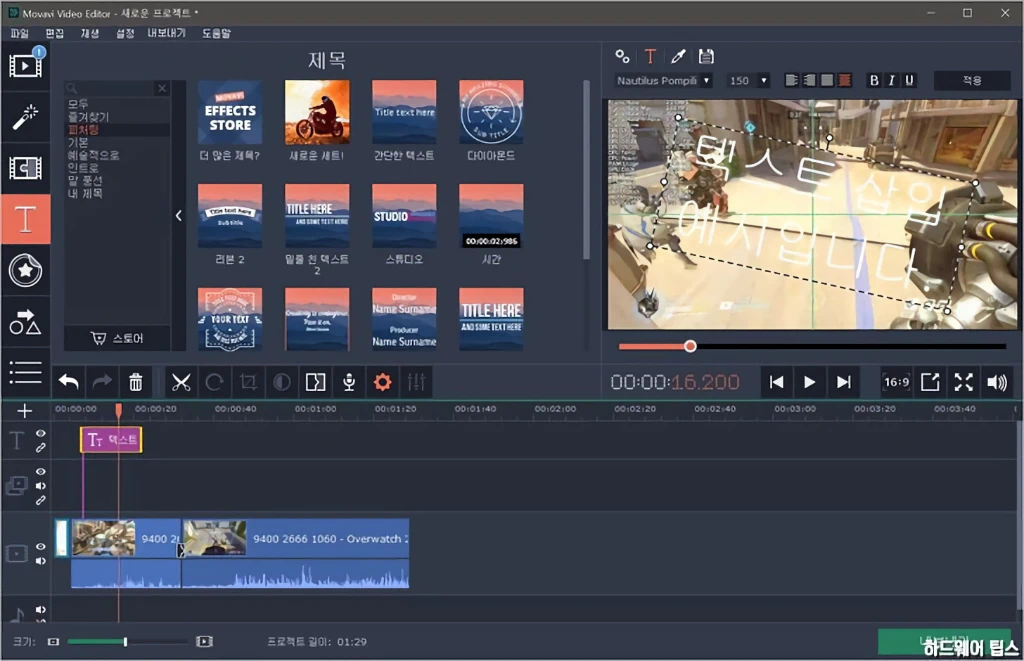Select the 스튜디오 title thumbnail
This screenshot has height=661, width=1024.
pos(404,216)
